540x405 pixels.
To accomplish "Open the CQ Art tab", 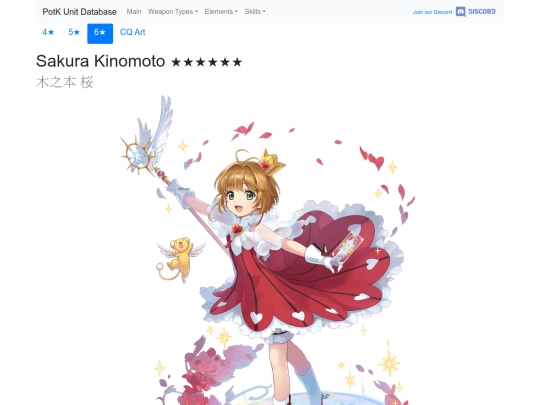I will pos(133,32).
